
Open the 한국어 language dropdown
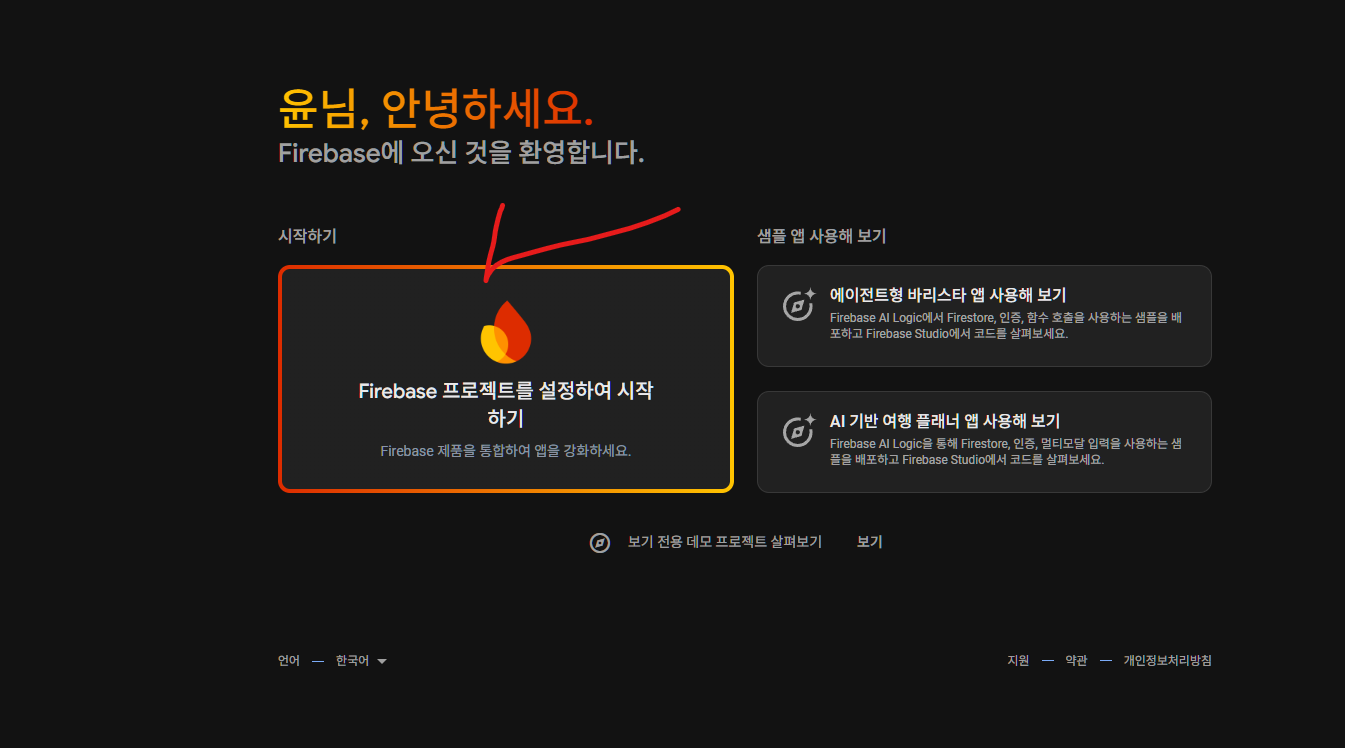[361, 661]
